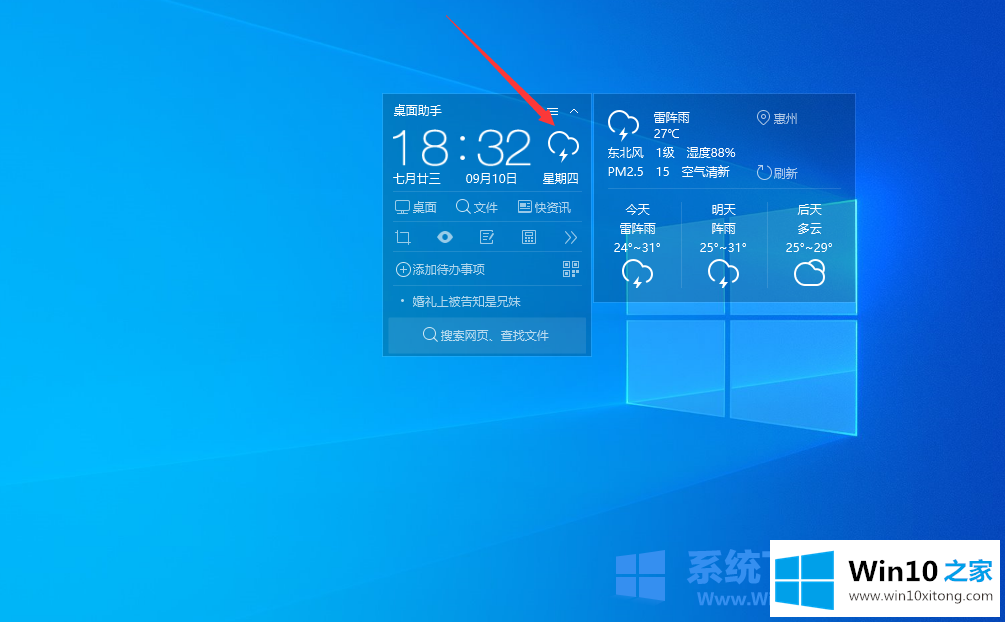Select the 后天 forecast column
This screenshot has width=1005, height=622.
809,244
